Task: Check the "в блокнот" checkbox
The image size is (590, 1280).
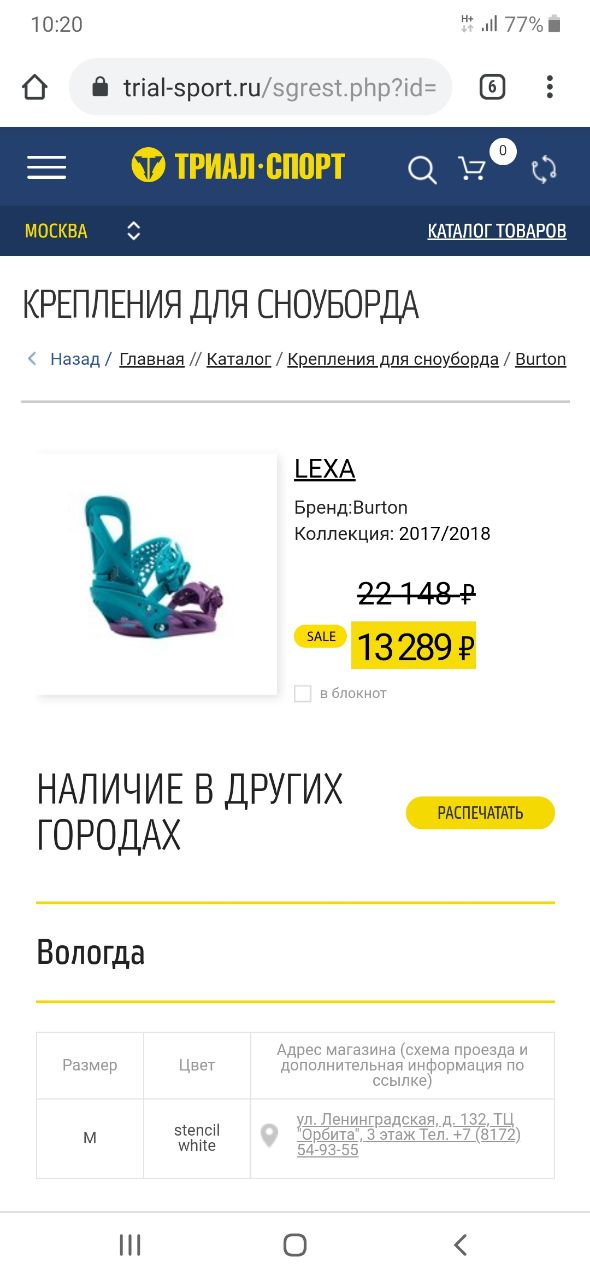Action: coord(303,693)
